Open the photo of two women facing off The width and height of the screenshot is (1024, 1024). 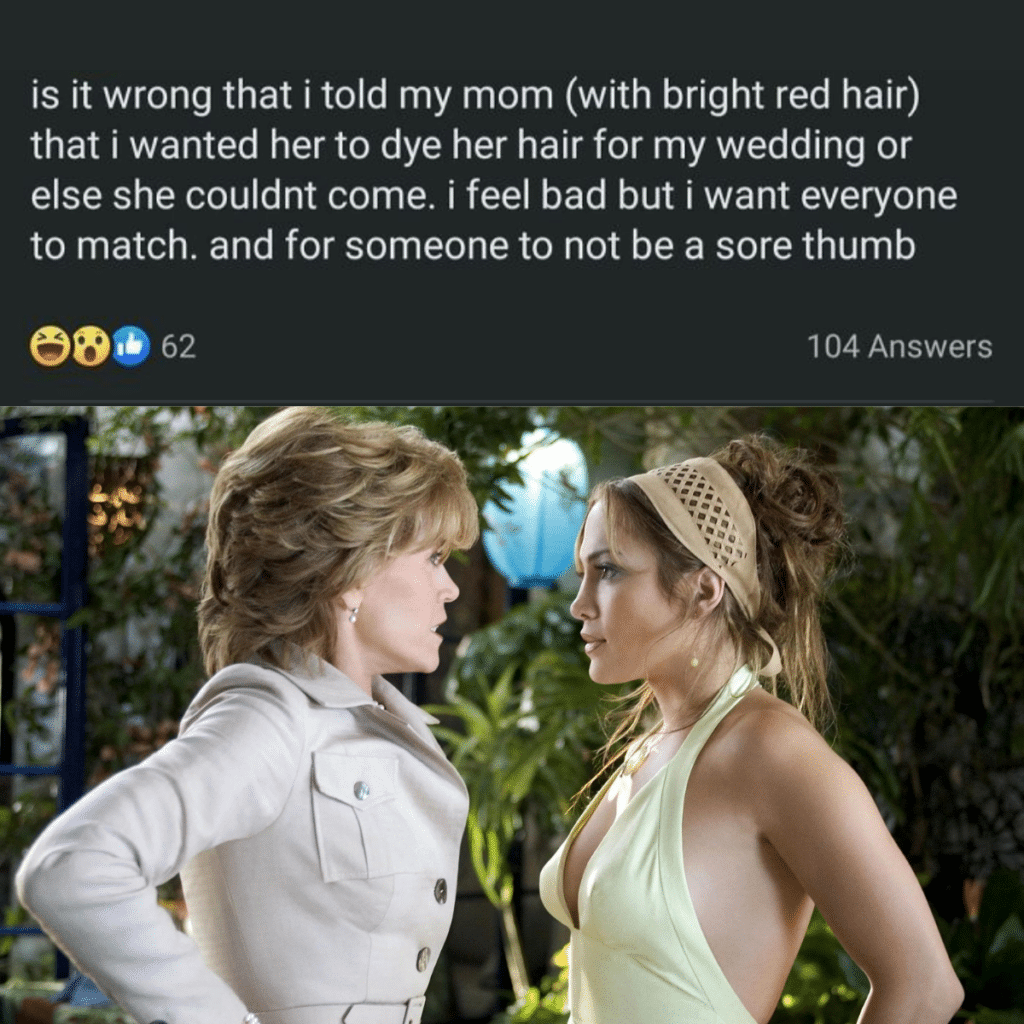tap(512, 715)
